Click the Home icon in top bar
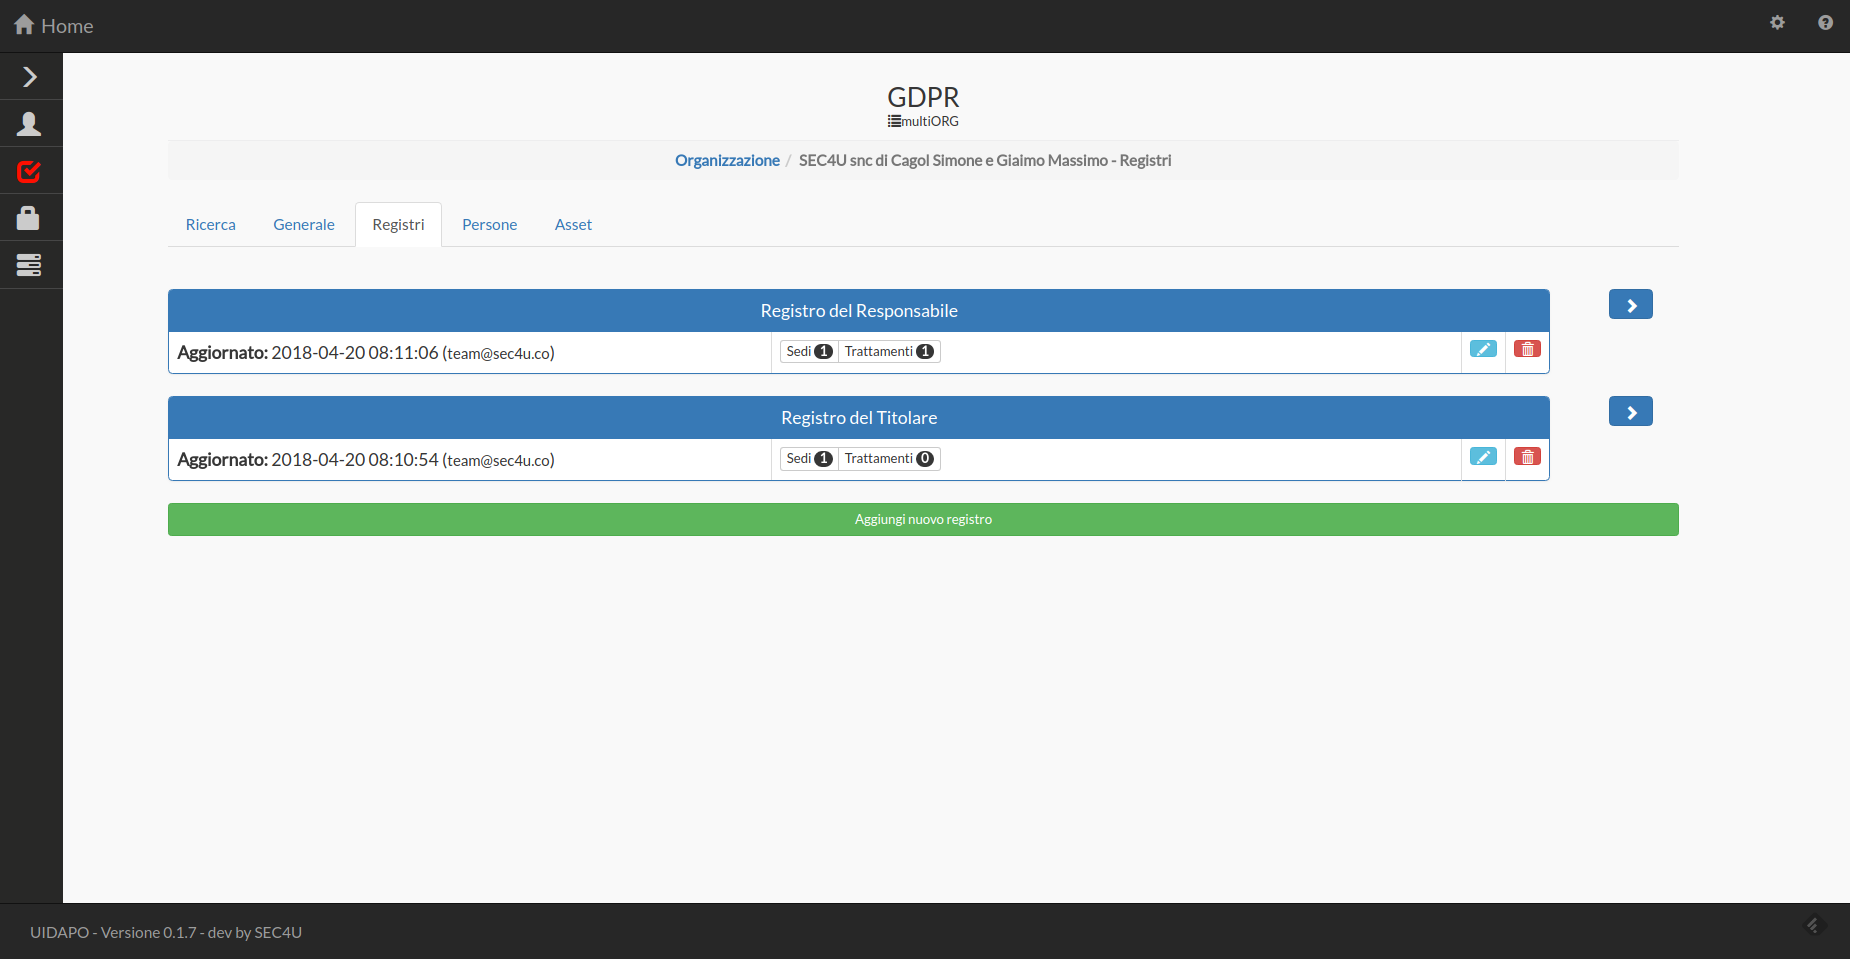This screenshot has width=1850, height=959. click(24, 25)
